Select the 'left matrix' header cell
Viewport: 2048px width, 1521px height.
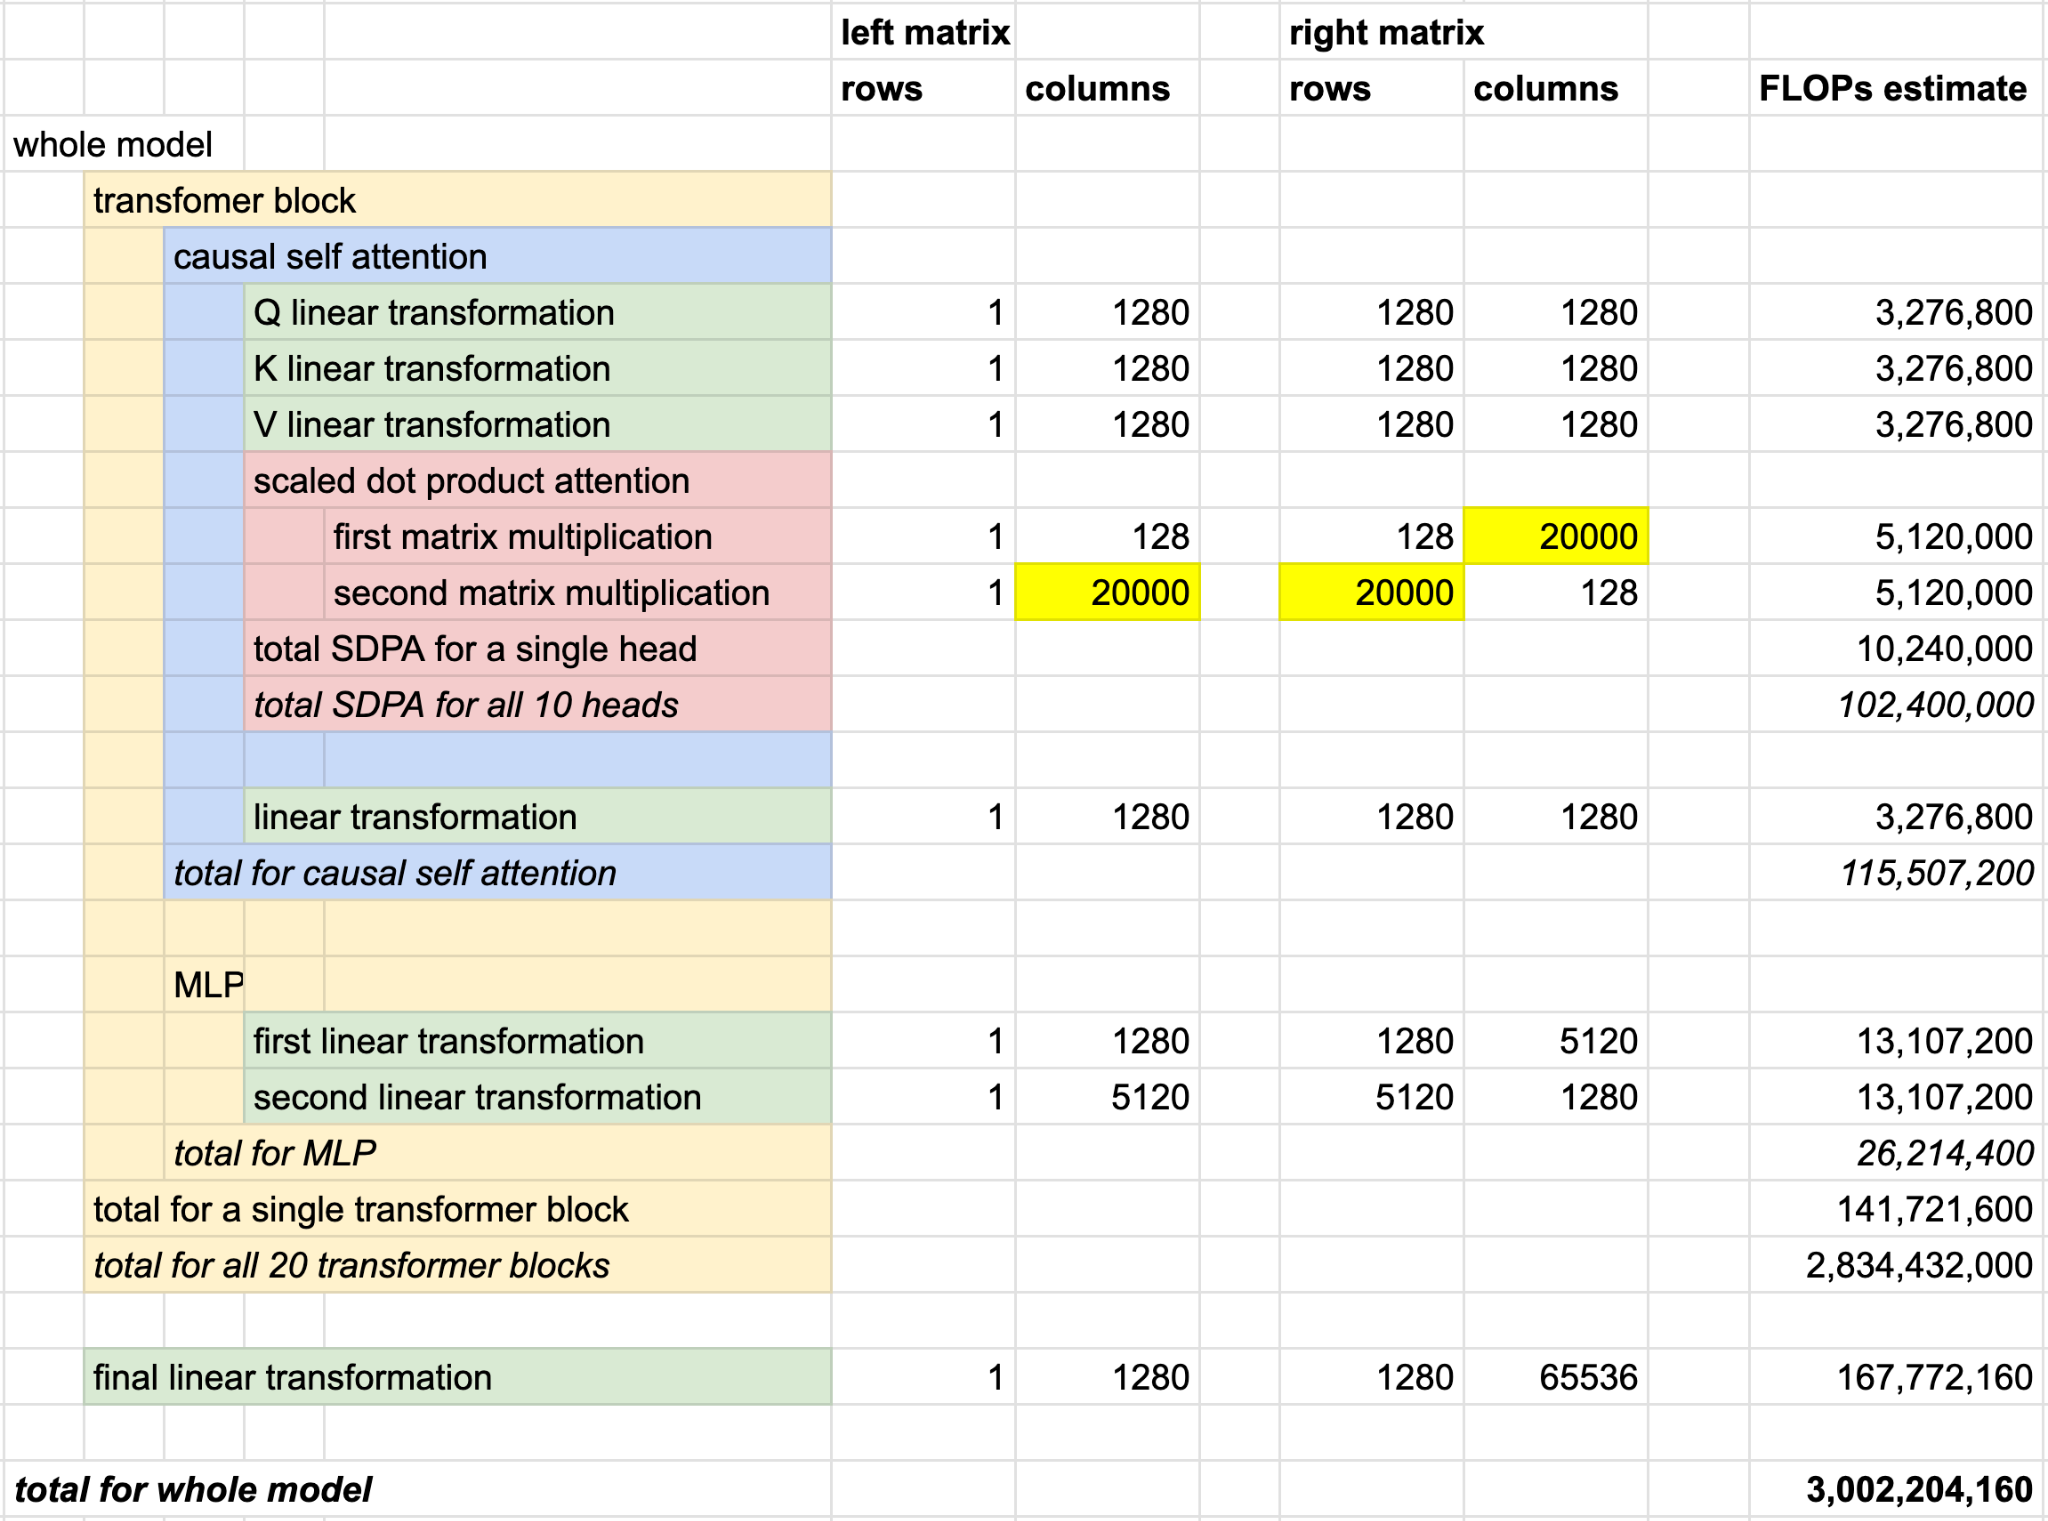[924, 33]
